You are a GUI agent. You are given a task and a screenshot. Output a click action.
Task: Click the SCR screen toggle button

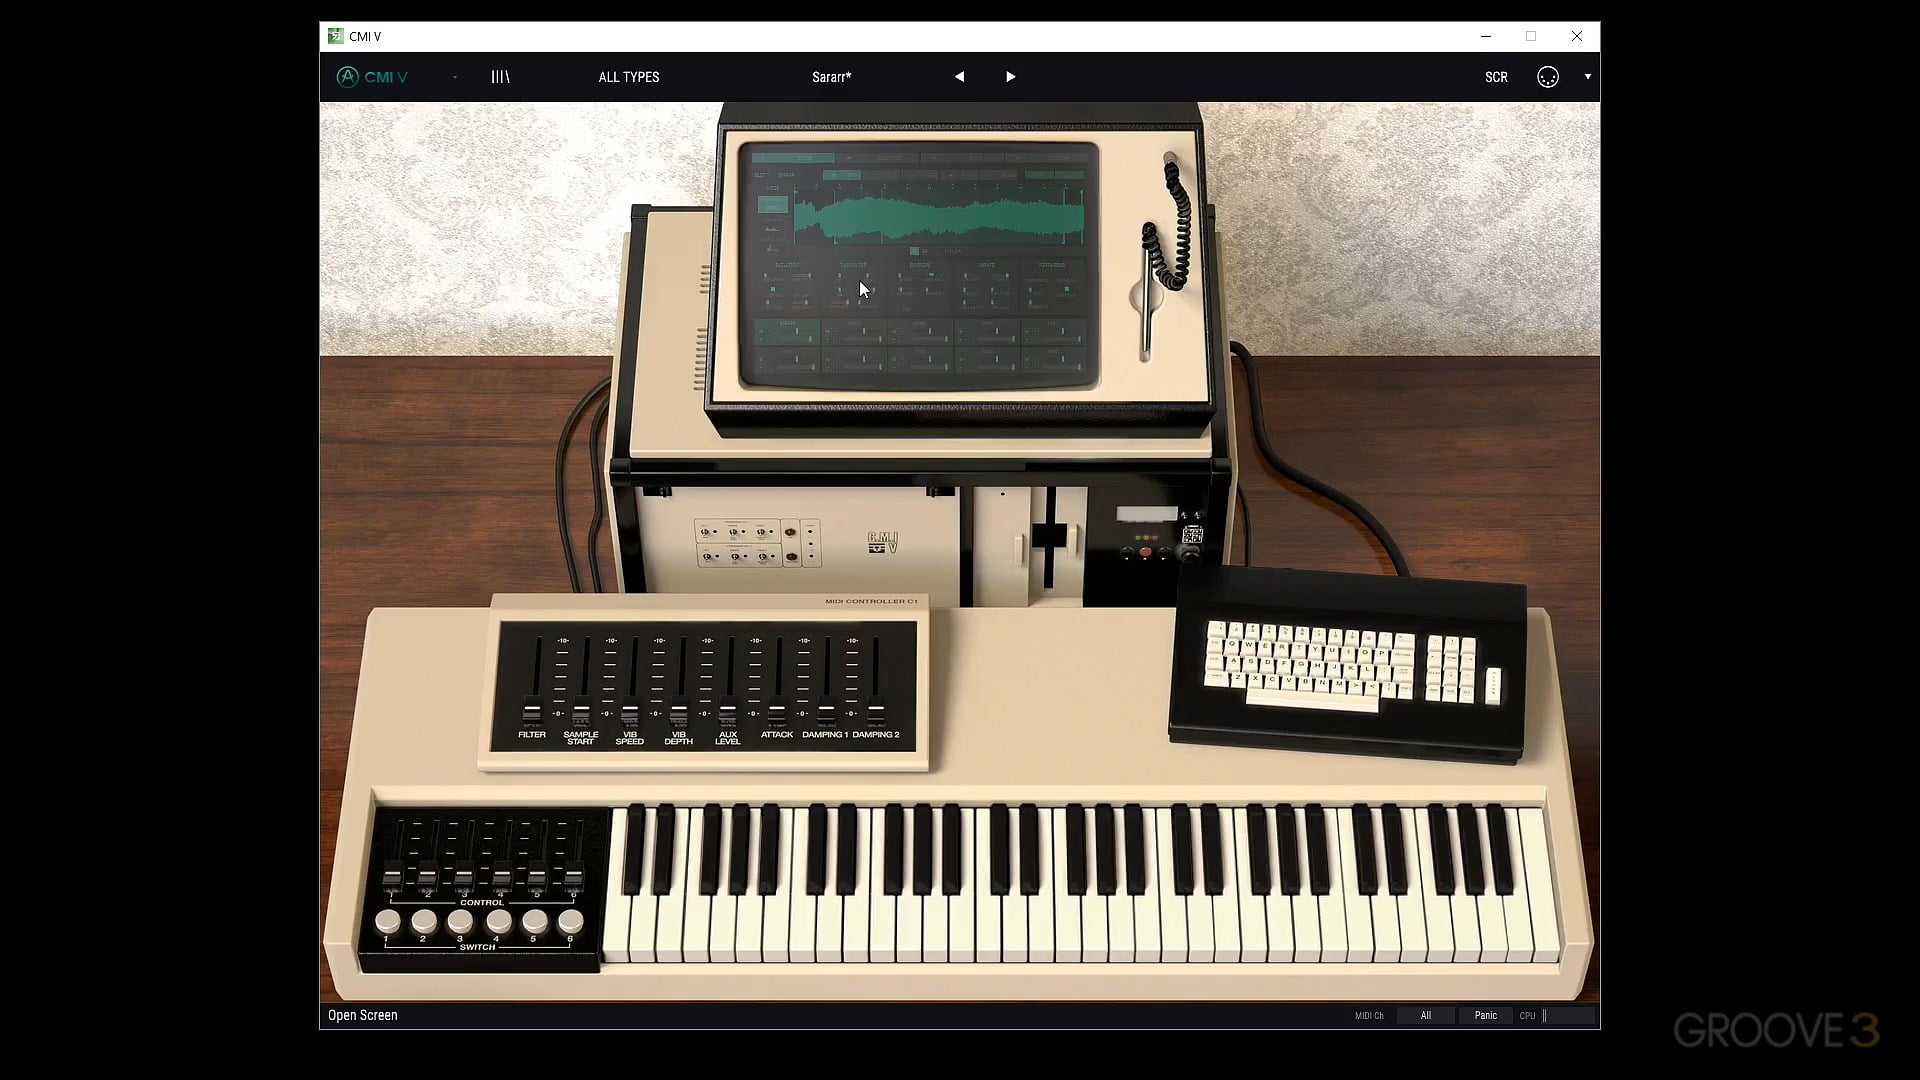click(1495, 76)
